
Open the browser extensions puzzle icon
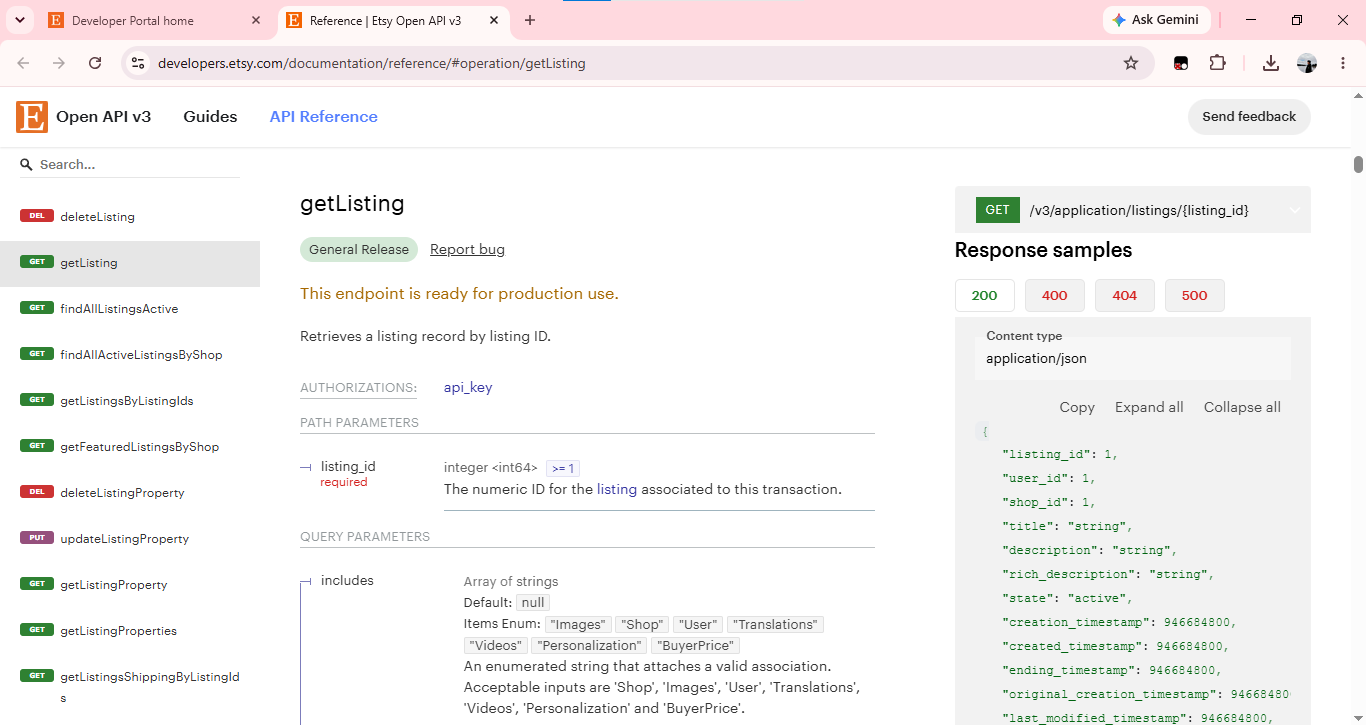tap(1217, 63)
